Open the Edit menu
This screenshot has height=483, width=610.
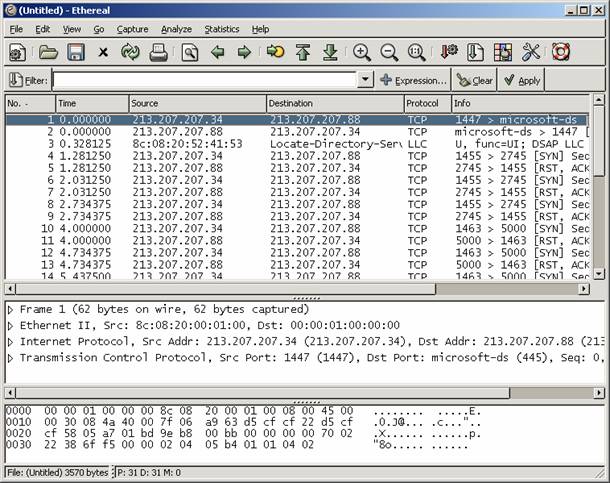(42, 29)
